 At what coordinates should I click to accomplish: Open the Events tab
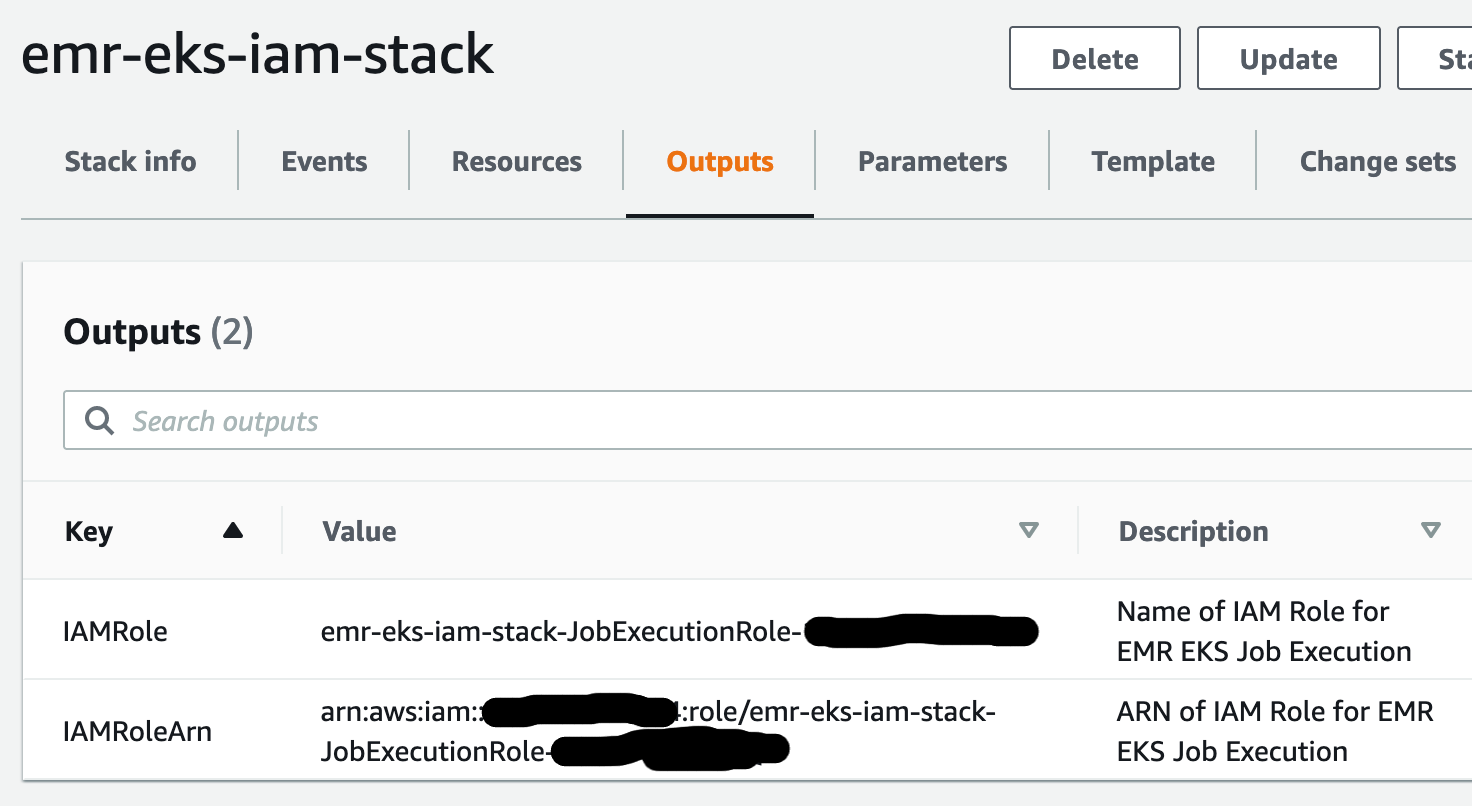point(323,161)
